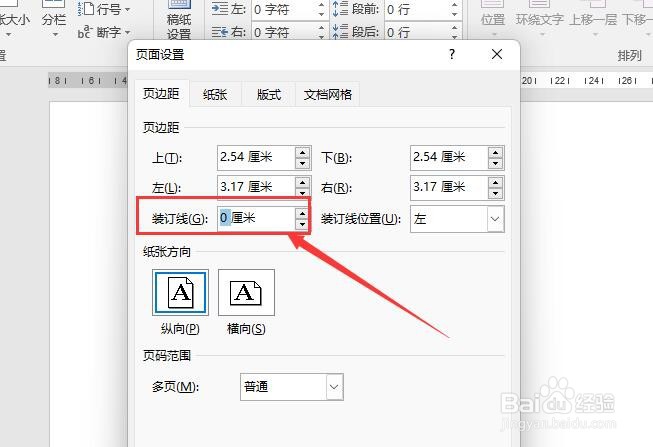Click the 段后 spacing after icon

(x=340, y=32)
